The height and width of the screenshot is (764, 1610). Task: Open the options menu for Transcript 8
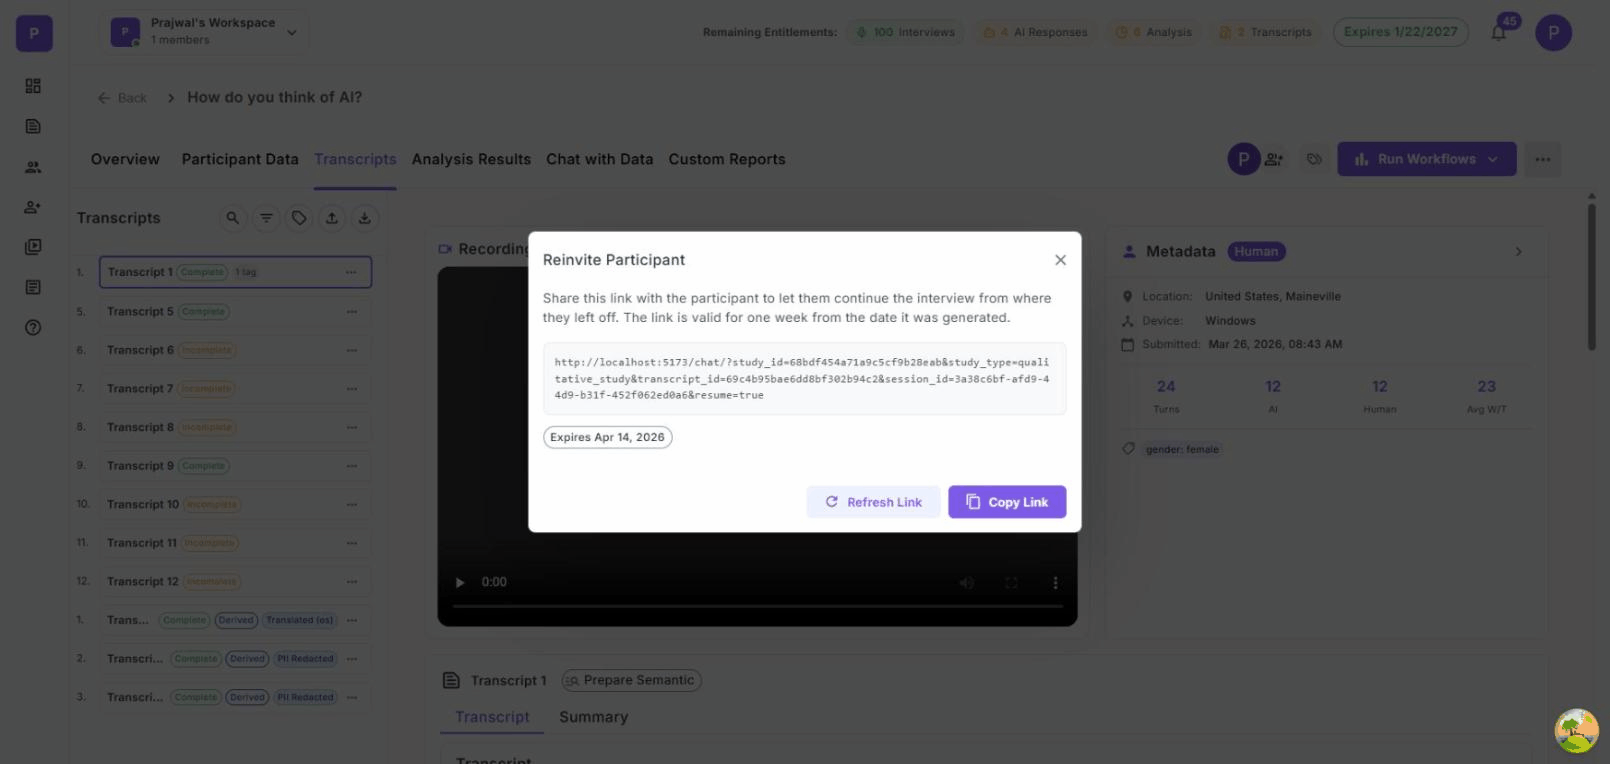pos(351,427)
